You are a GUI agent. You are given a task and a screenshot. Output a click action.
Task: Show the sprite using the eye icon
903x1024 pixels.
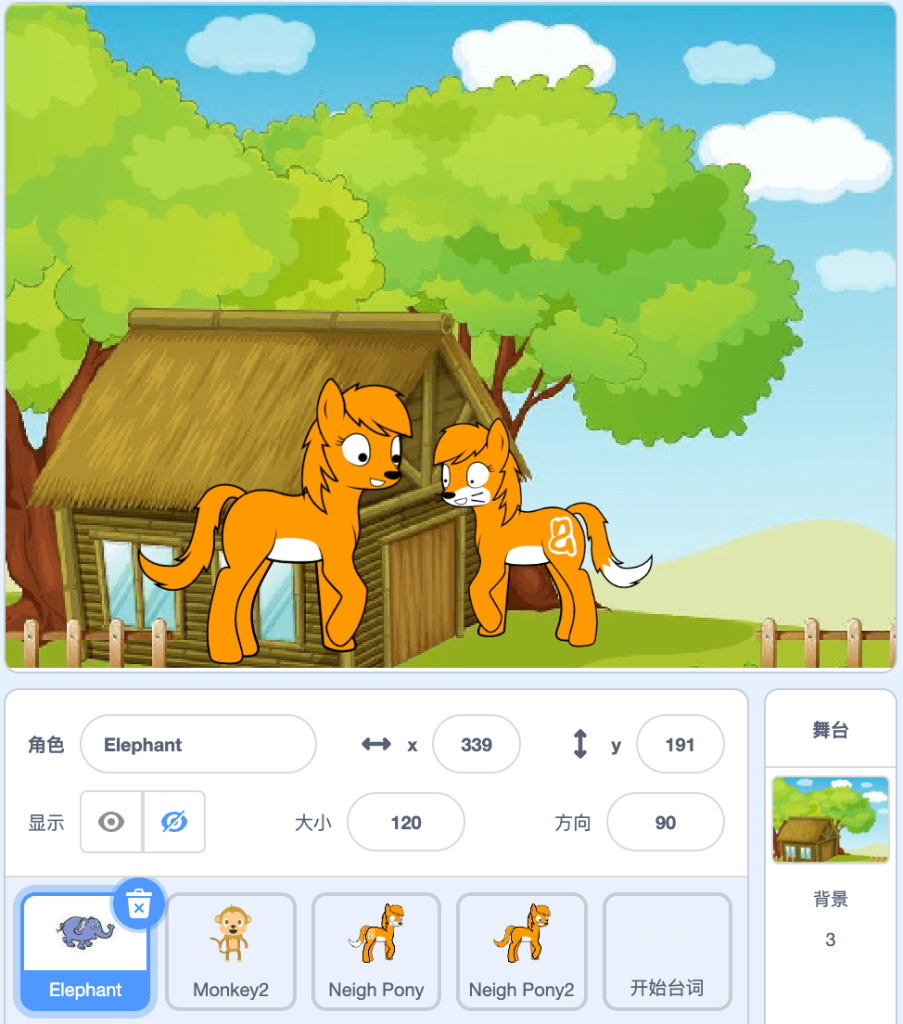(111, 822)
